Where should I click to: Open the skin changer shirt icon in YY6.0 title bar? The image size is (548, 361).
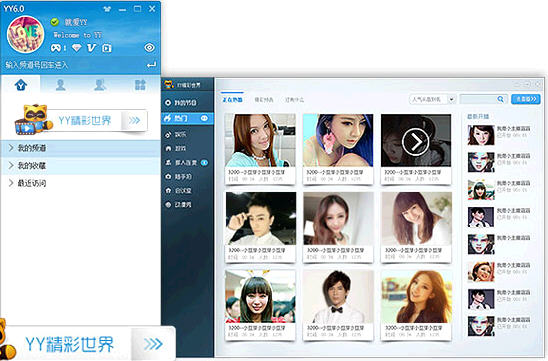pyautogui.click(x=107, y=9)
